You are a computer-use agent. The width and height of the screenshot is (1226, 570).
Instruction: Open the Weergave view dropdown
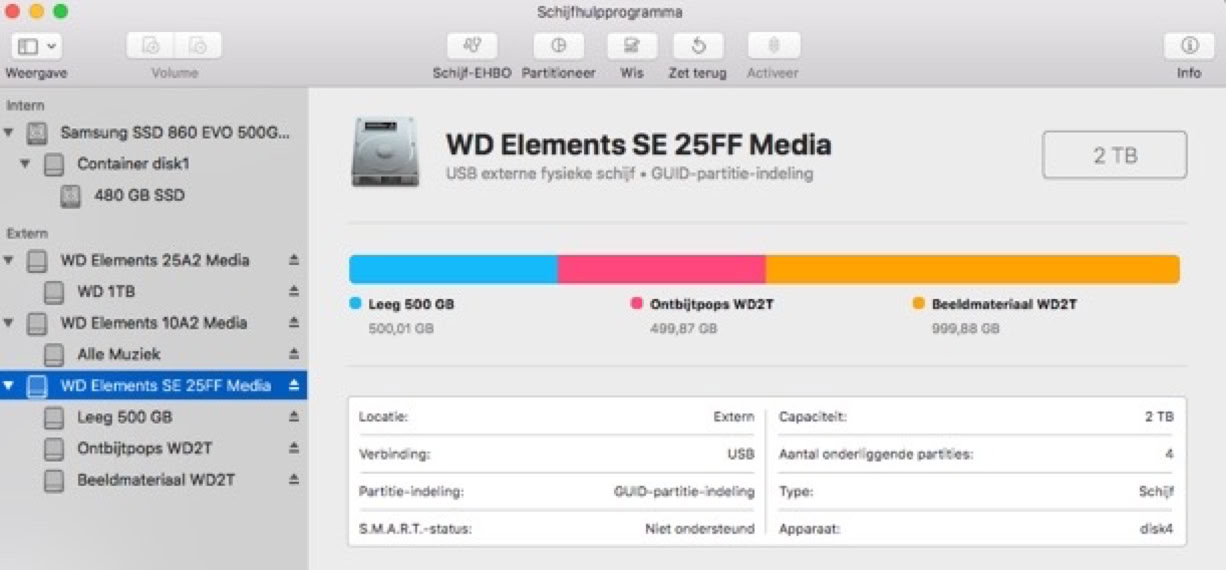point(37,46)
